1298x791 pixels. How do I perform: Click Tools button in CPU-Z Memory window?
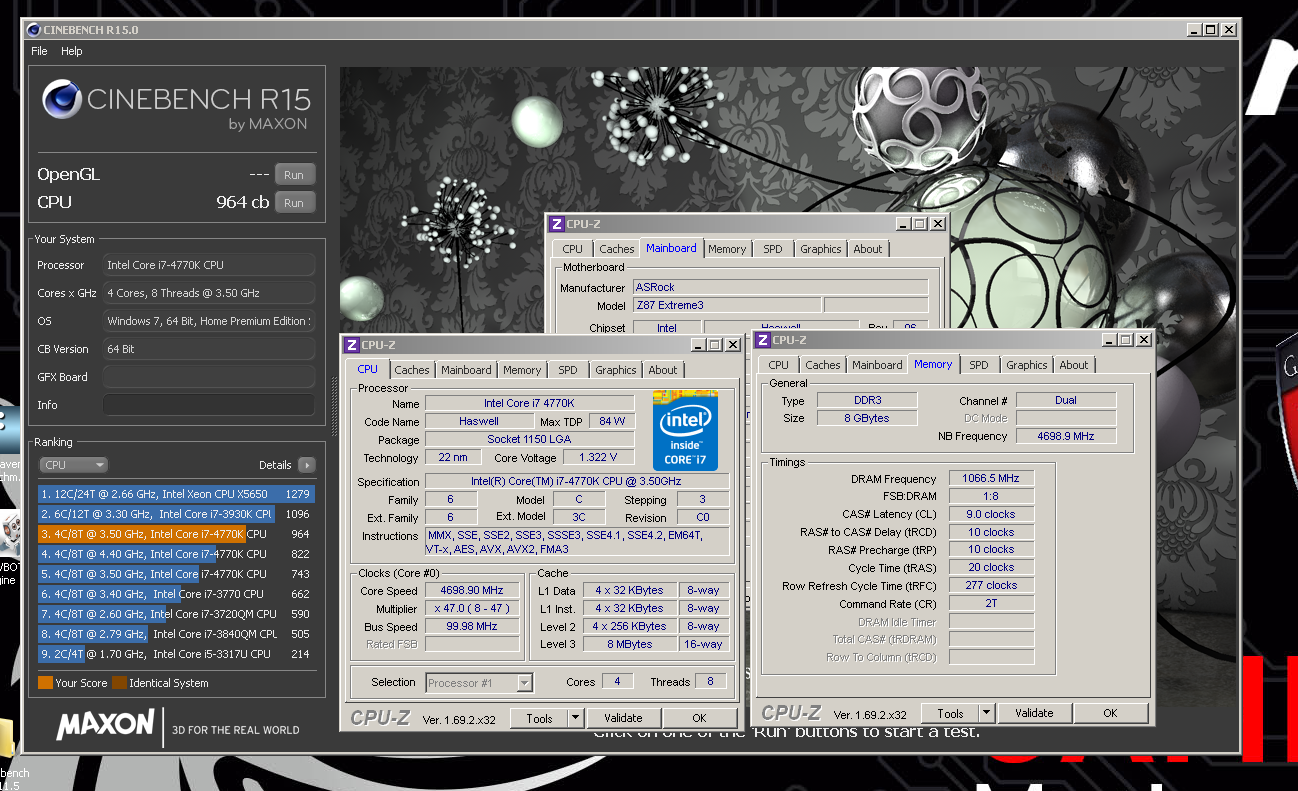(x=950, y=713)
